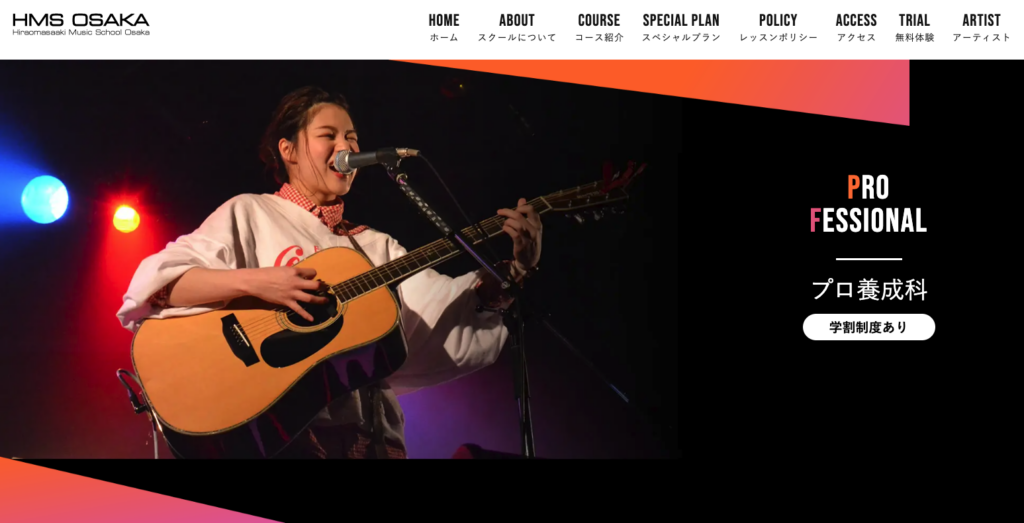Click the レッスンポリシー label
This screenshot has height=523, width=1024.
point(778,38)
